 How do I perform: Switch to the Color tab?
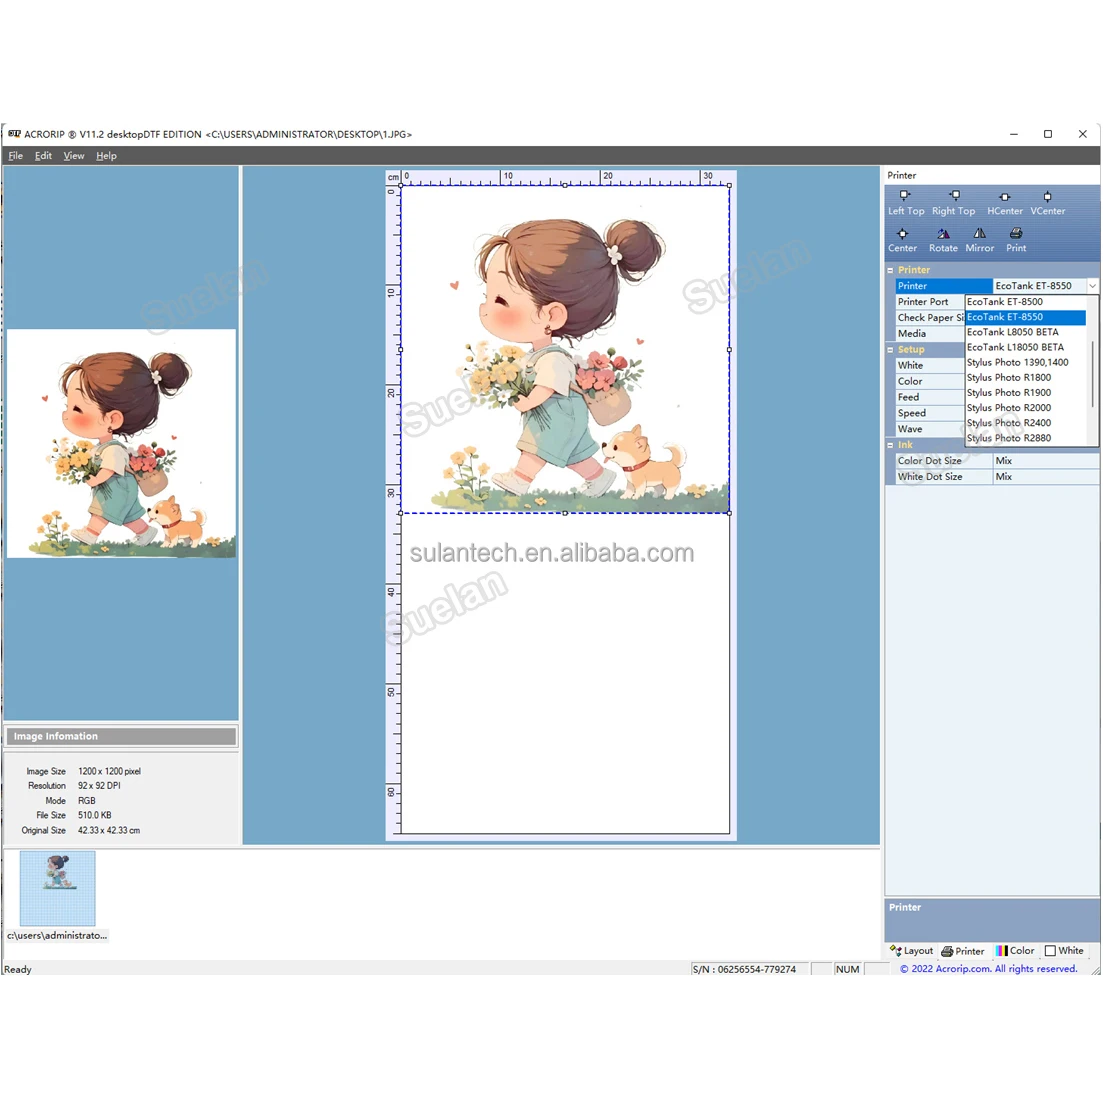(x=1014, y=950)
